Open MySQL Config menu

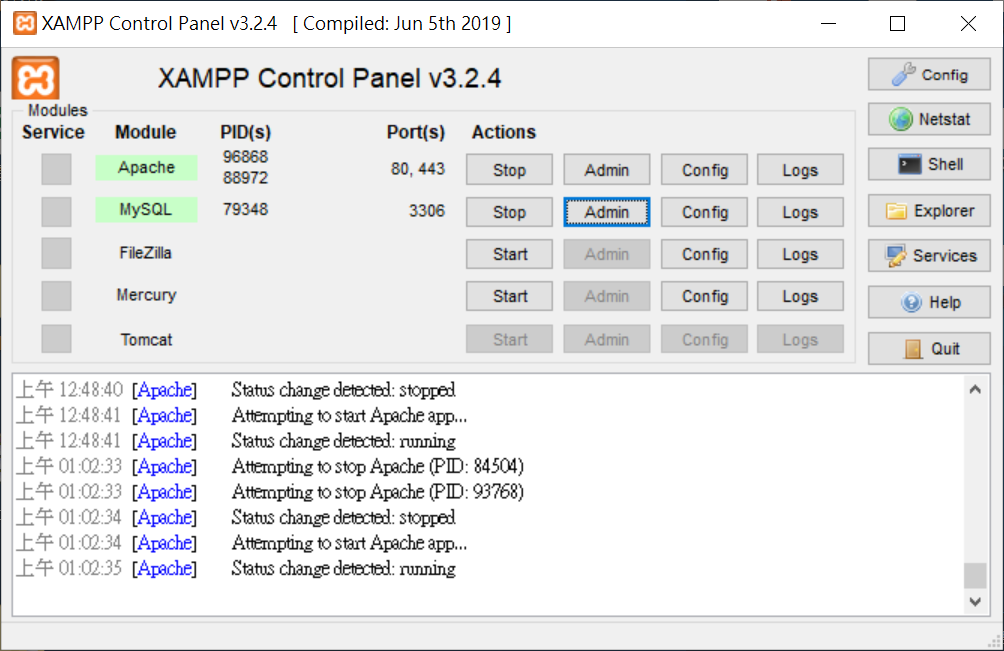coord(704,212)
